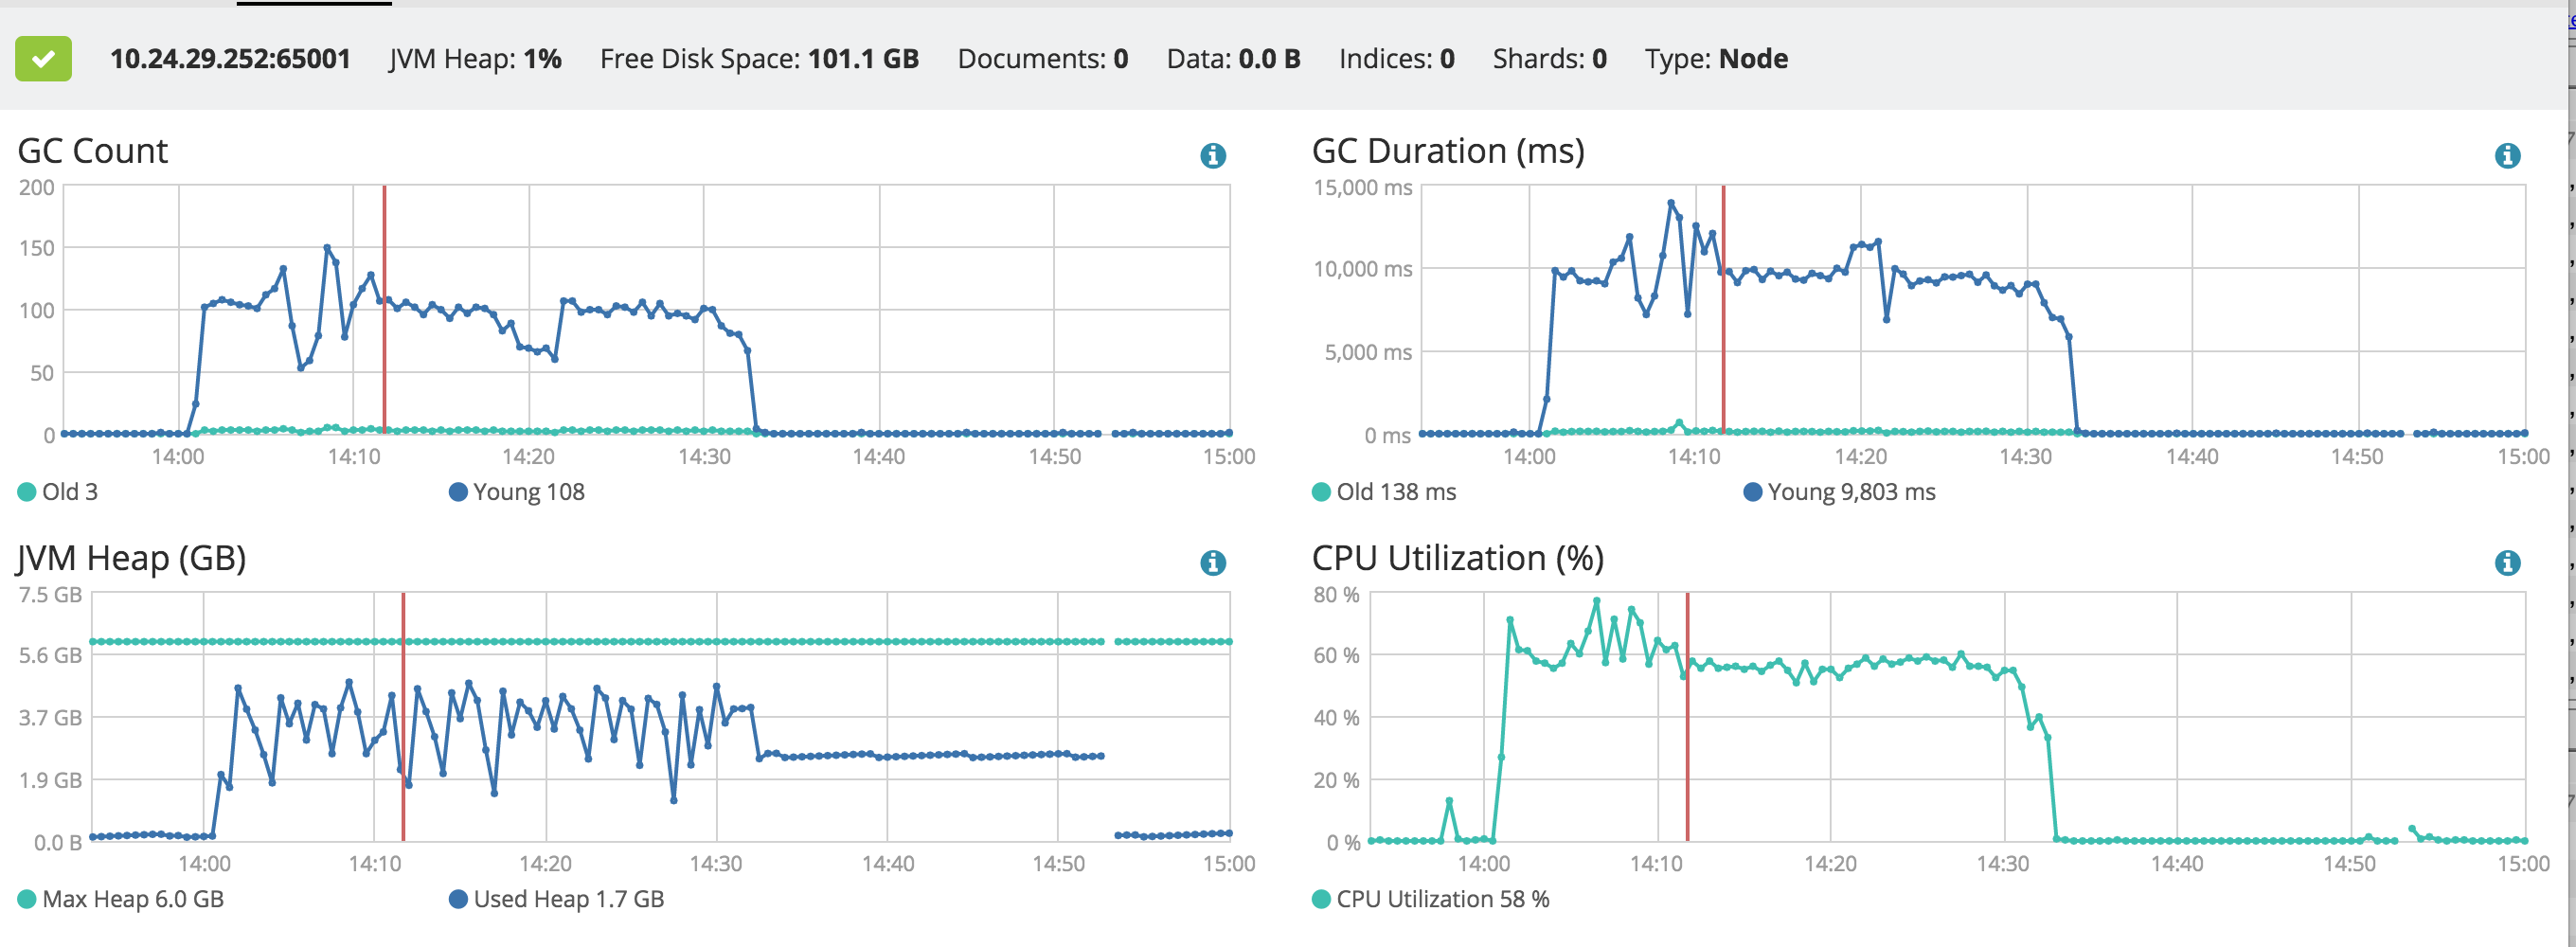
Task: Click the CPU Utilization (%) chart title
Action: click(1458, 558)
